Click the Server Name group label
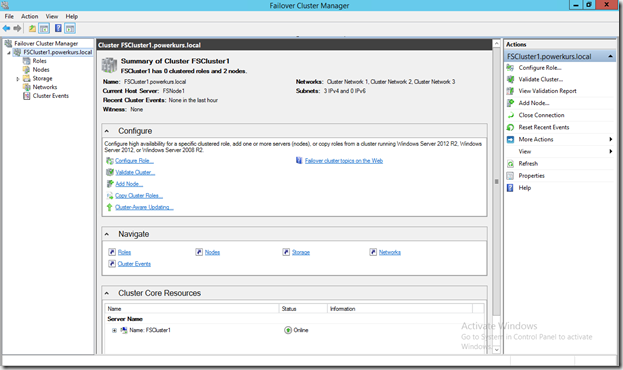Screen dimensions: 623x370 pos(125,319)
